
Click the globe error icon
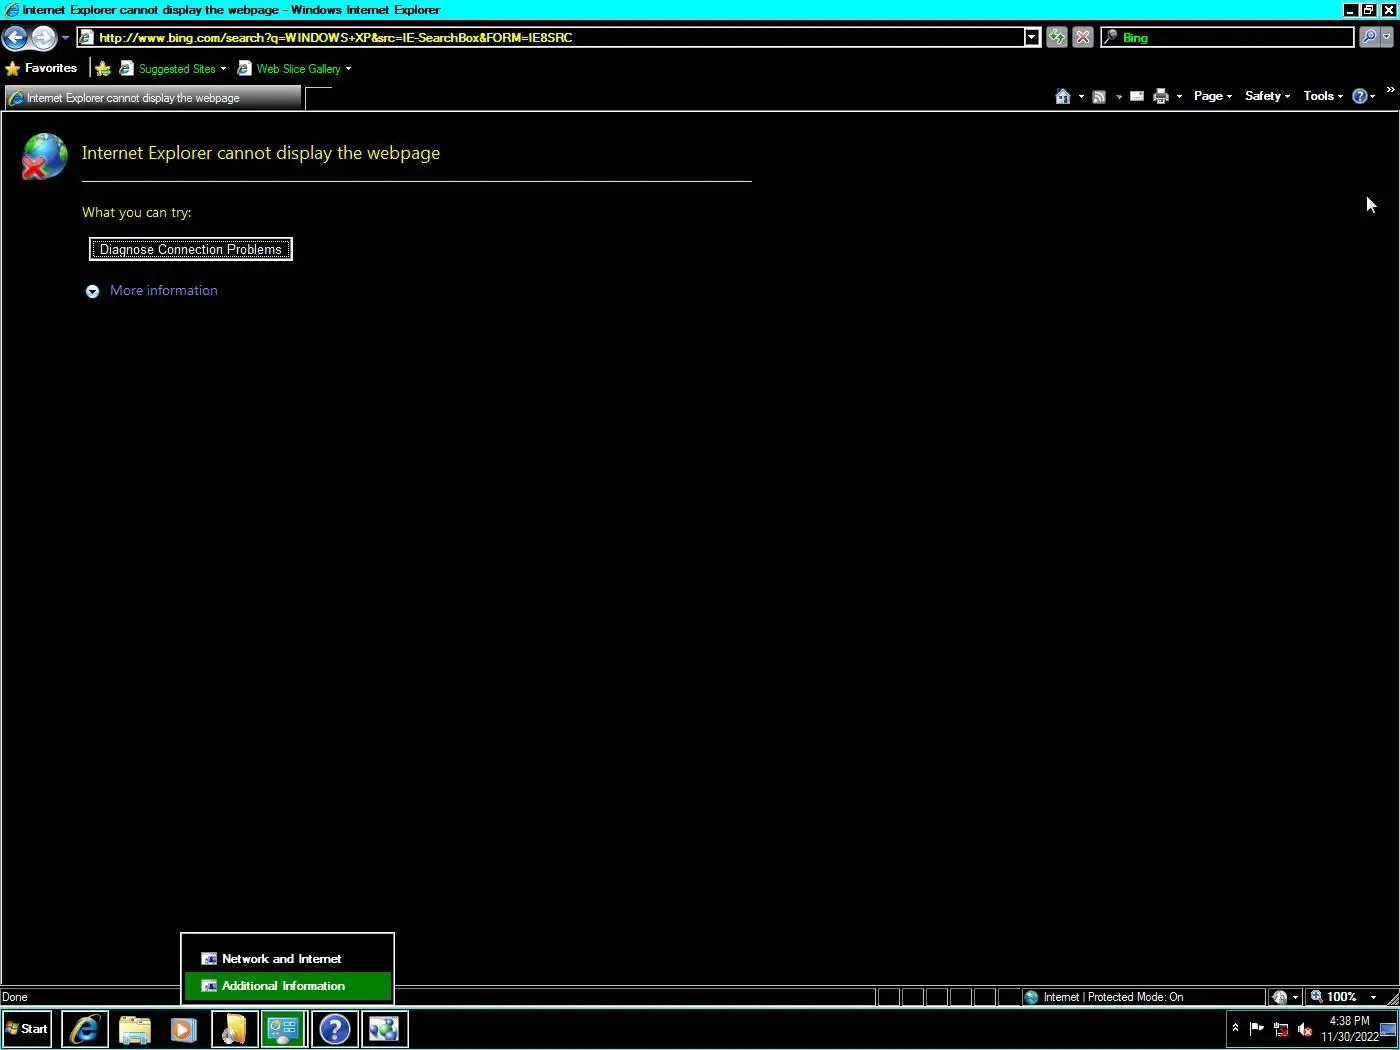point(44,156)
